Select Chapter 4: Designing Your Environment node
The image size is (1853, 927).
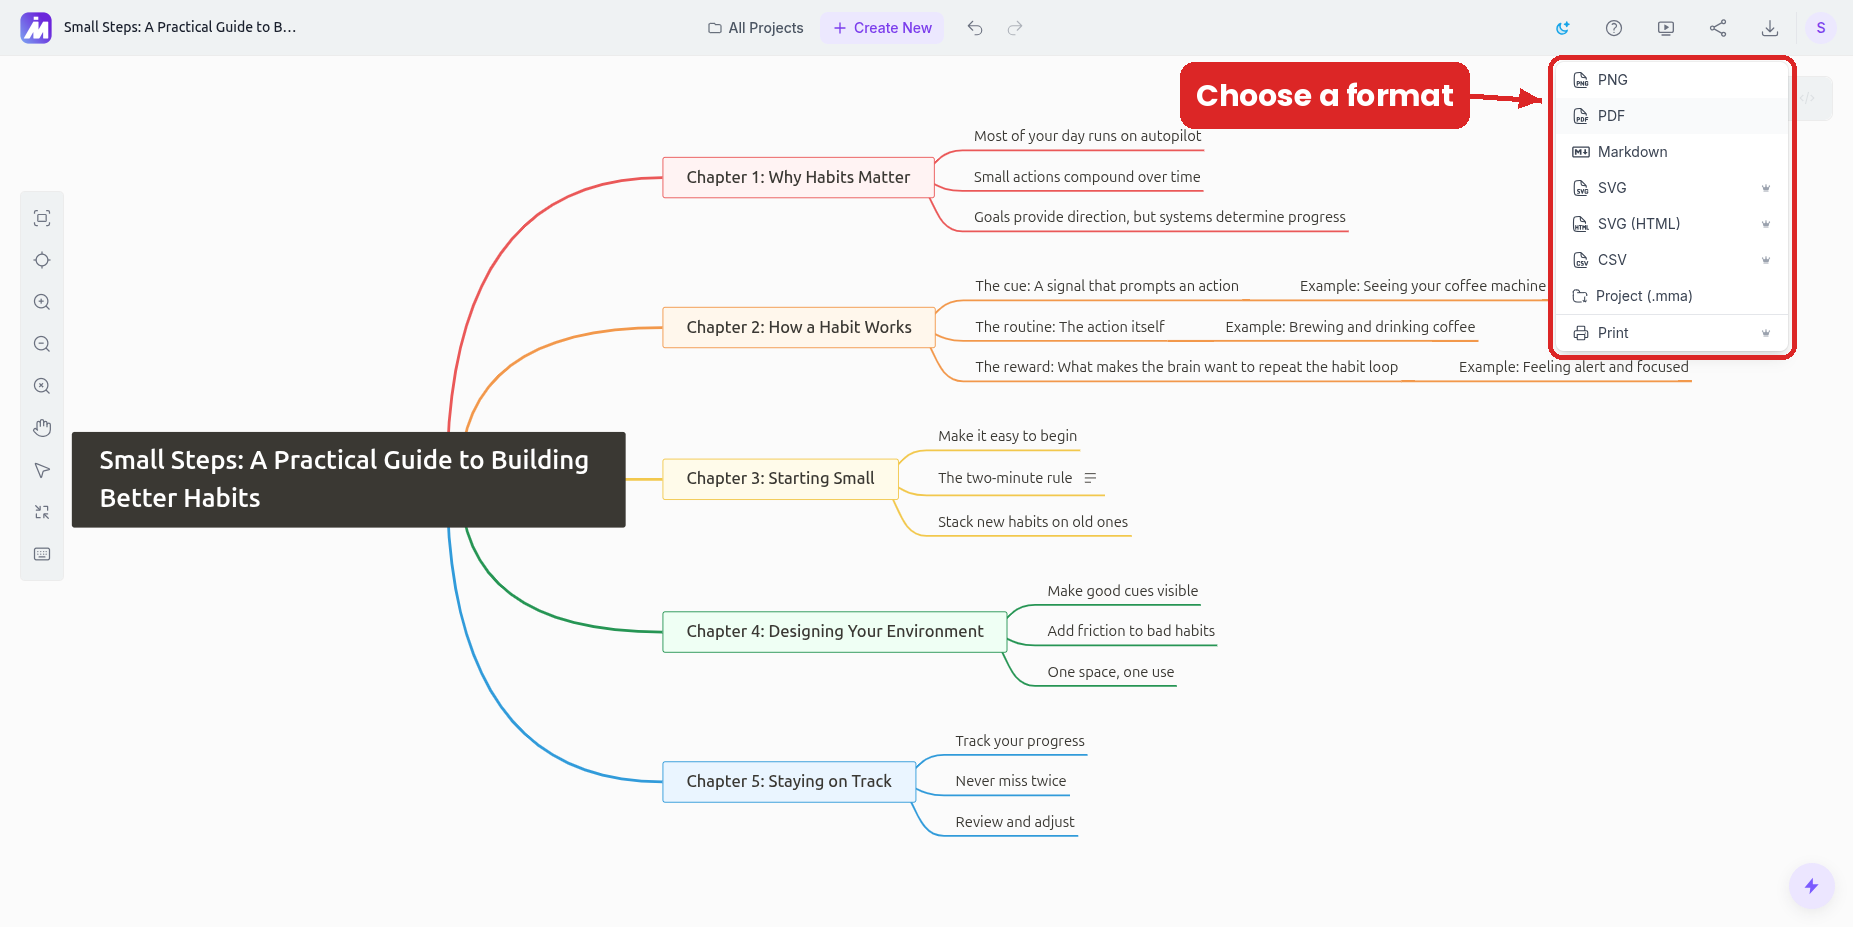(835, 631)
